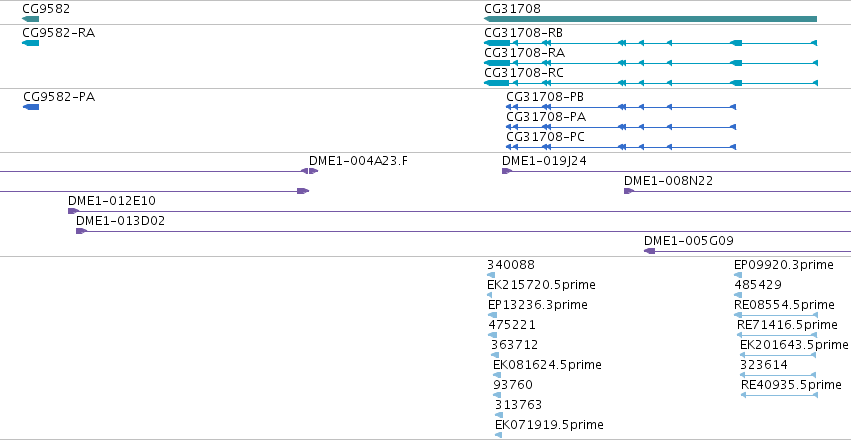
Task: Click the DME1-008N22 start arrow
Action: [x=629, y=191]
